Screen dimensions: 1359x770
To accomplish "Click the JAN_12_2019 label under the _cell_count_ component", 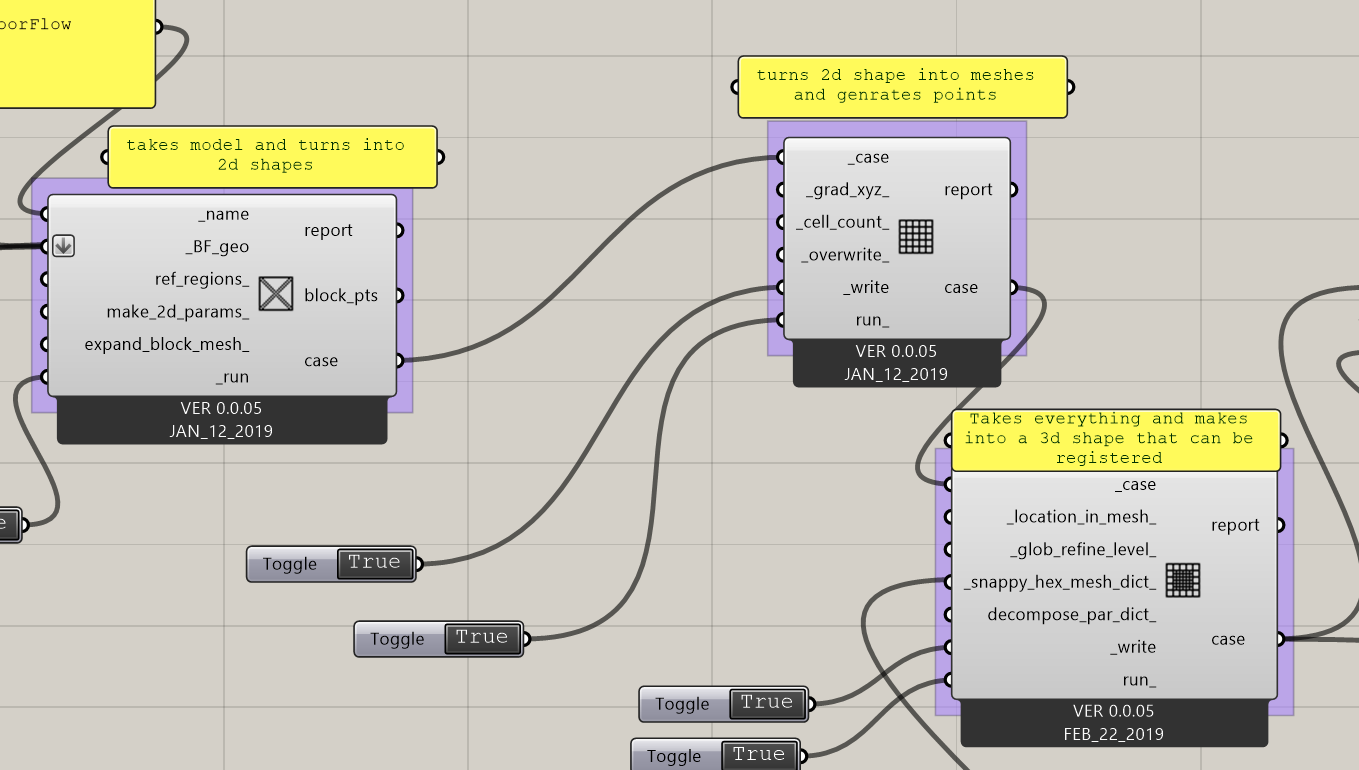I will pos(897,374).
